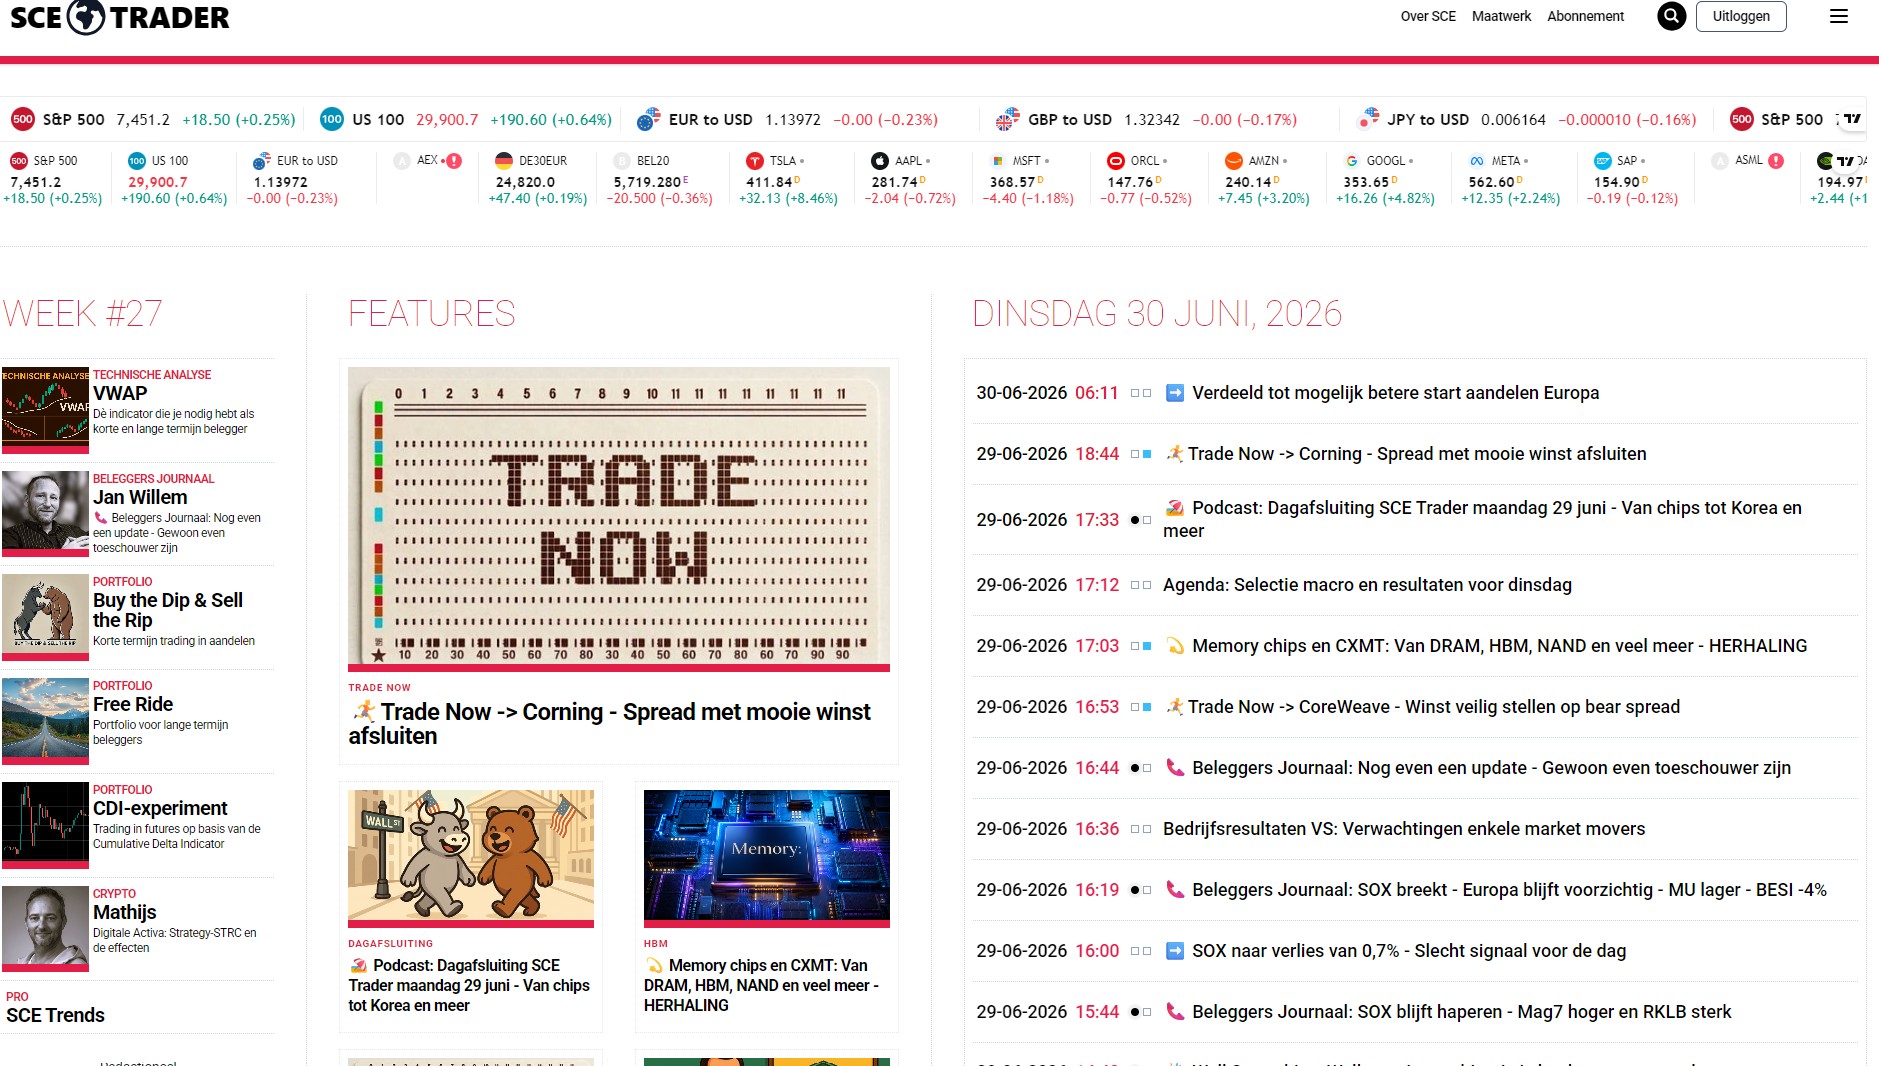Open the hamburger menu icon
Image resolution: width=1879 pixels, height=1066 pixels.
click(1838, 16)
